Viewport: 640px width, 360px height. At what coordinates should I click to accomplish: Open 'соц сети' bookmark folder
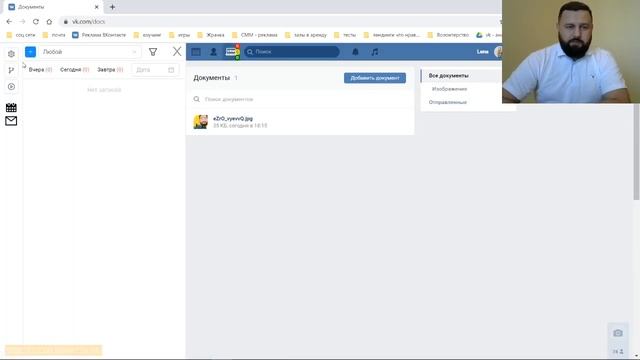(x=21, y=35)
